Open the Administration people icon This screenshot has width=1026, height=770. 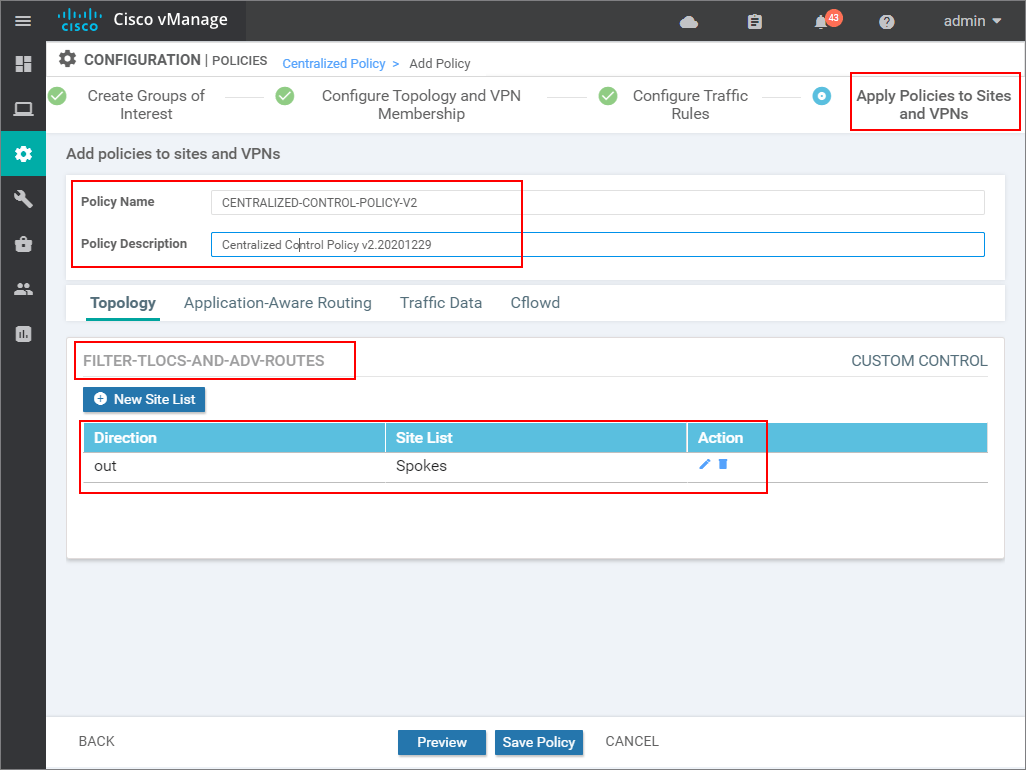pyautogui.click(x=22, y=288)
